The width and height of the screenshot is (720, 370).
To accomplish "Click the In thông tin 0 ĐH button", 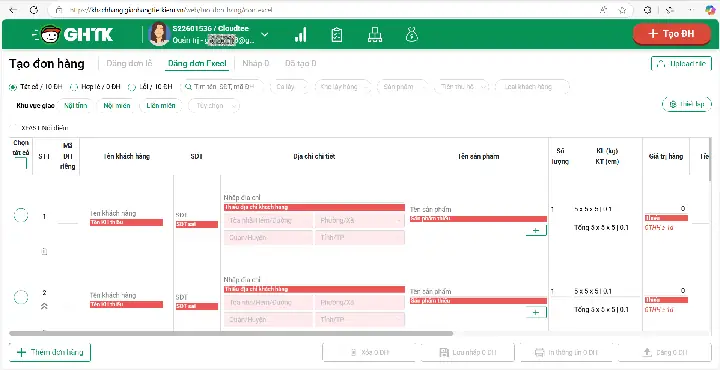I will click(x=566, y=353).
